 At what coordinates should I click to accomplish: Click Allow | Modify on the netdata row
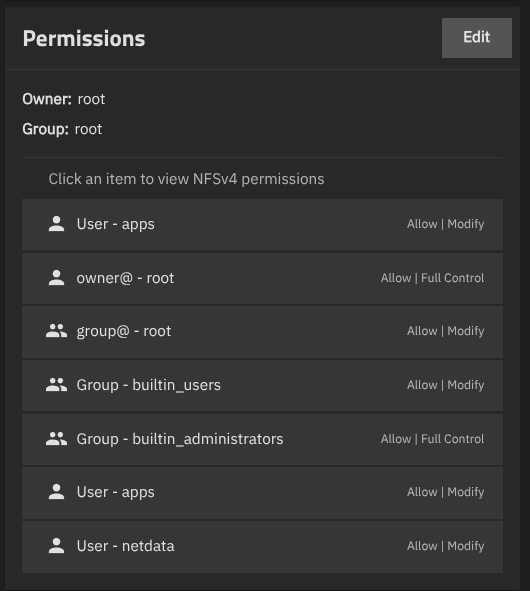pos(446,546)
